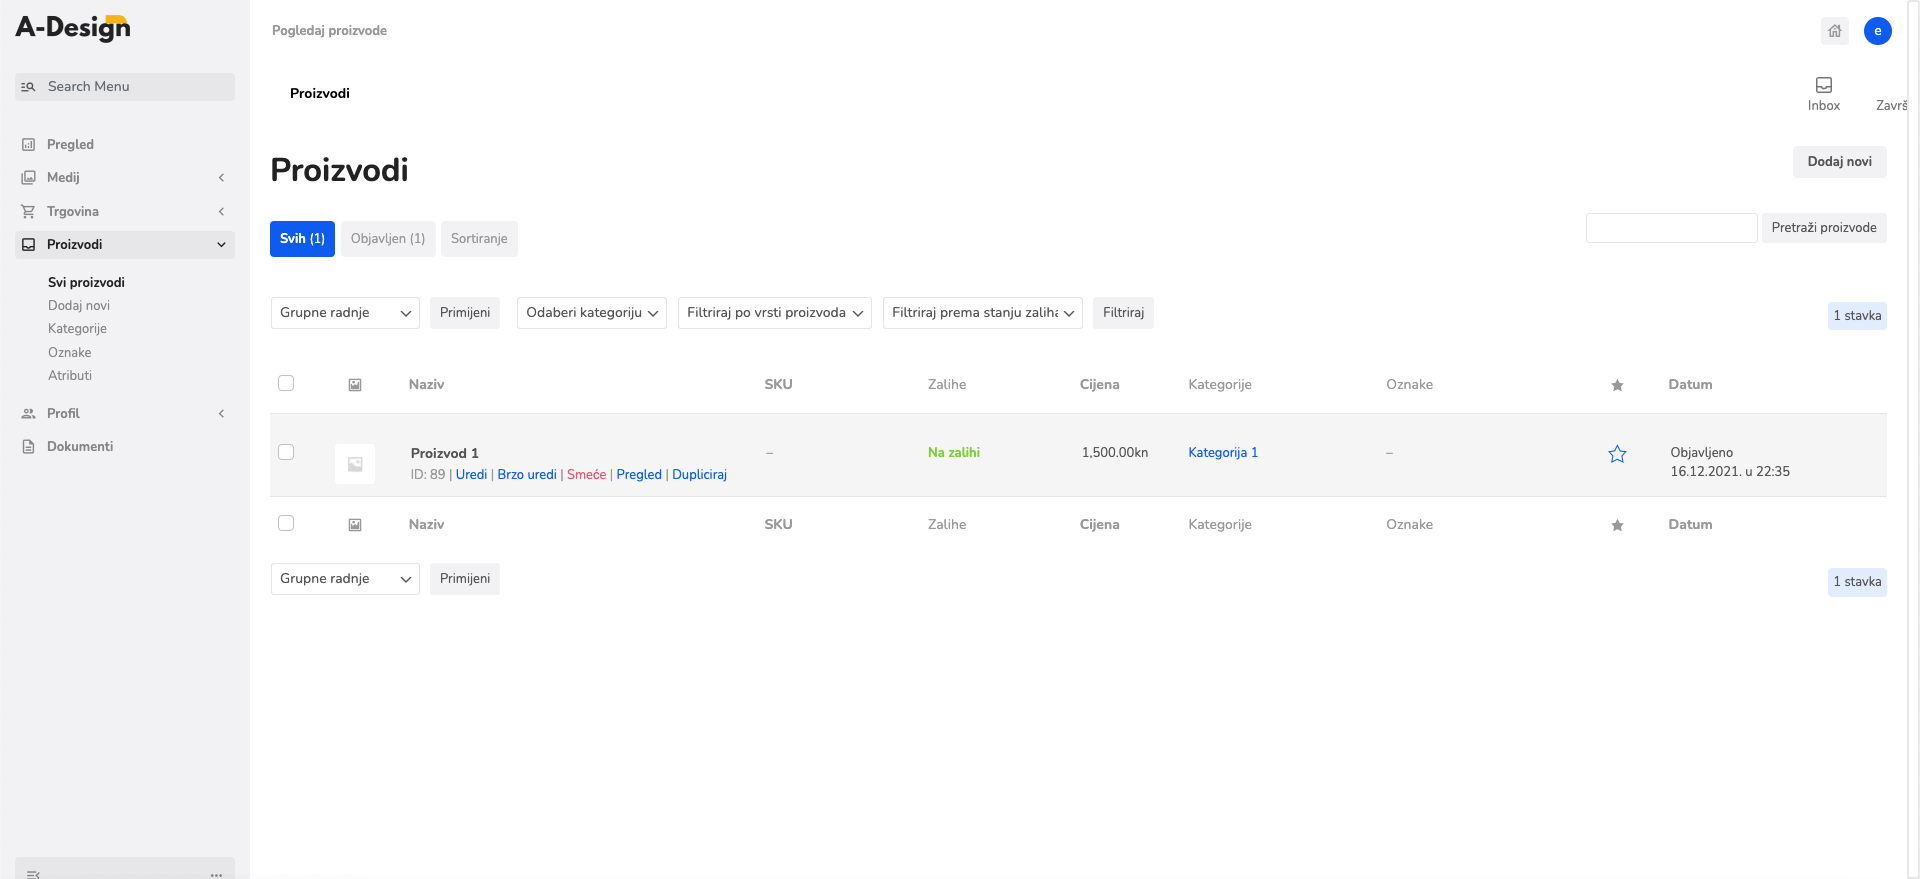Select the Proizvod 1 row checkbox
The image size is (1920, 879).
tap(286, 452)
